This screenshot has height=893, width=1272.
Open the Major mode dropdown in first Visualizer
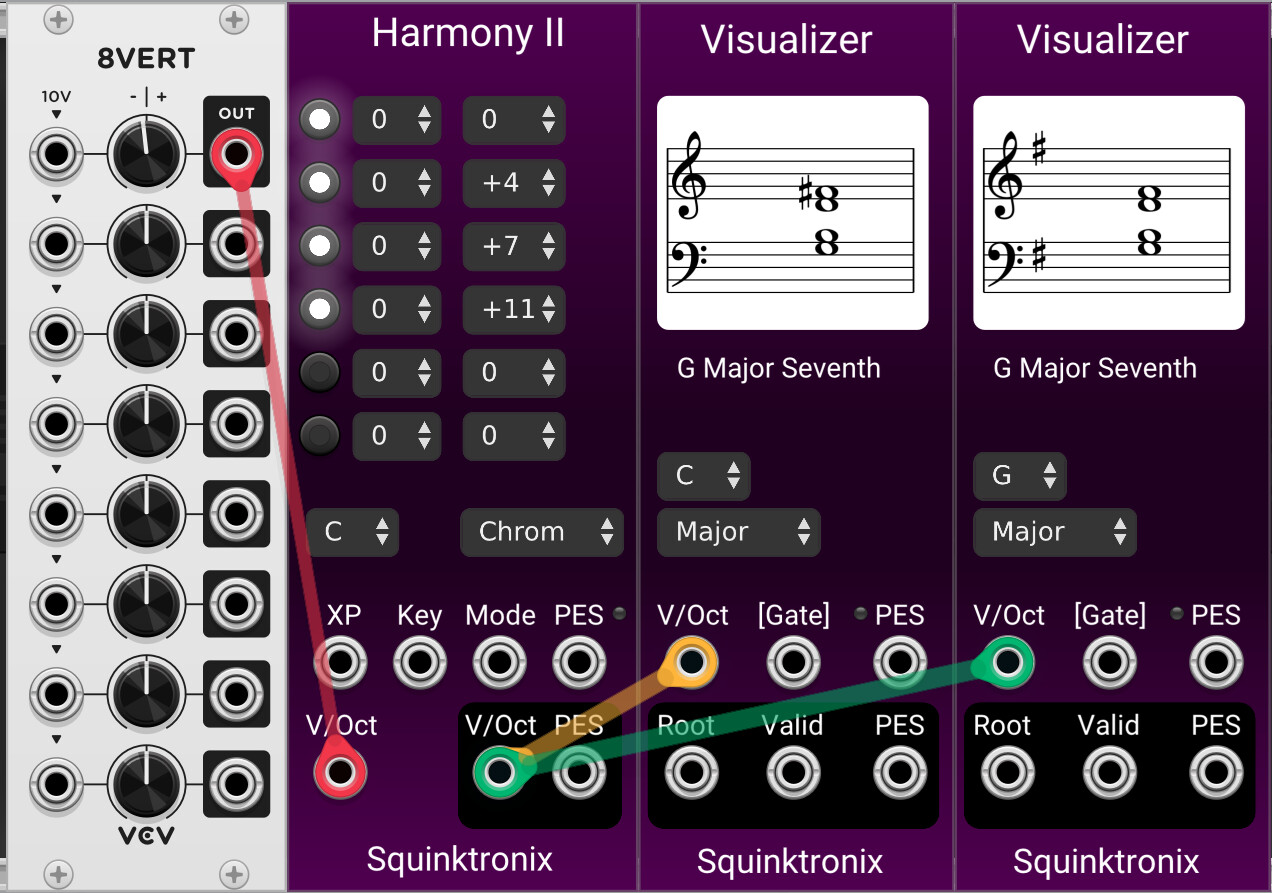coord(739,532)
